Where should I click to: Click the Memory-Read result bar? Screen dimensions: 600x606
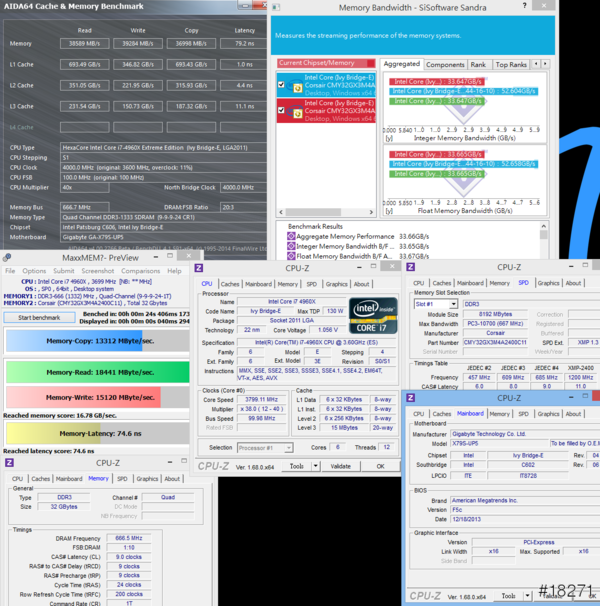click(x=98, y=372)
